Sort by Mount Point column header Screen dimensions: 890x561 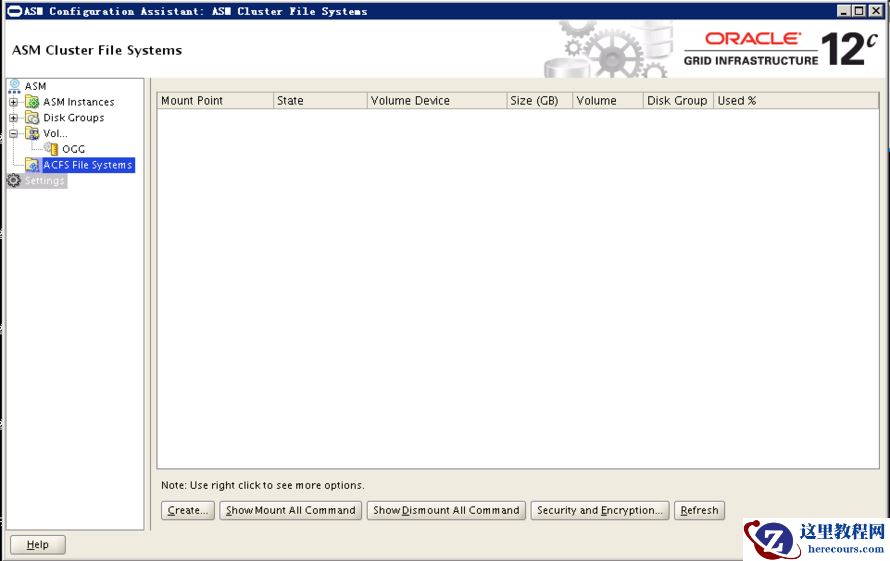(215, 101)
